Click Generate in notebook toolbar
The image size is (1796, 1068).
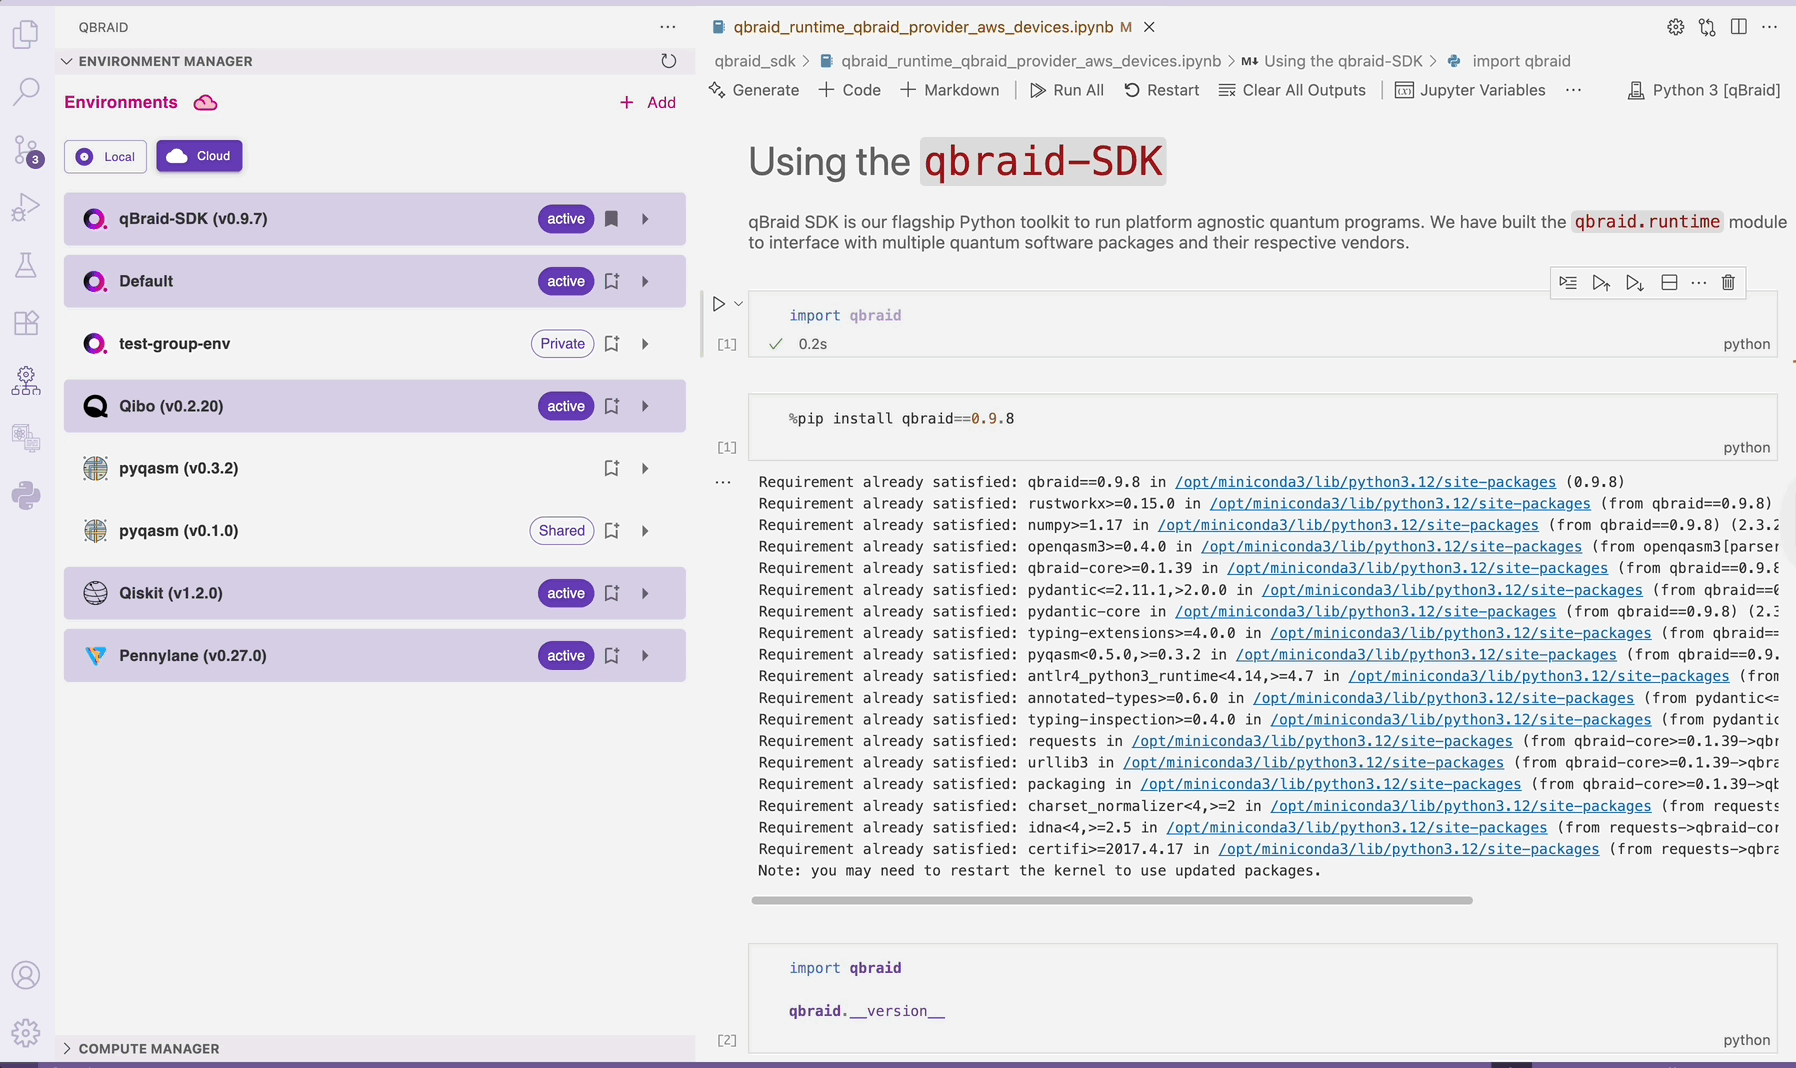pyautogui.click(x=754, y=90)
